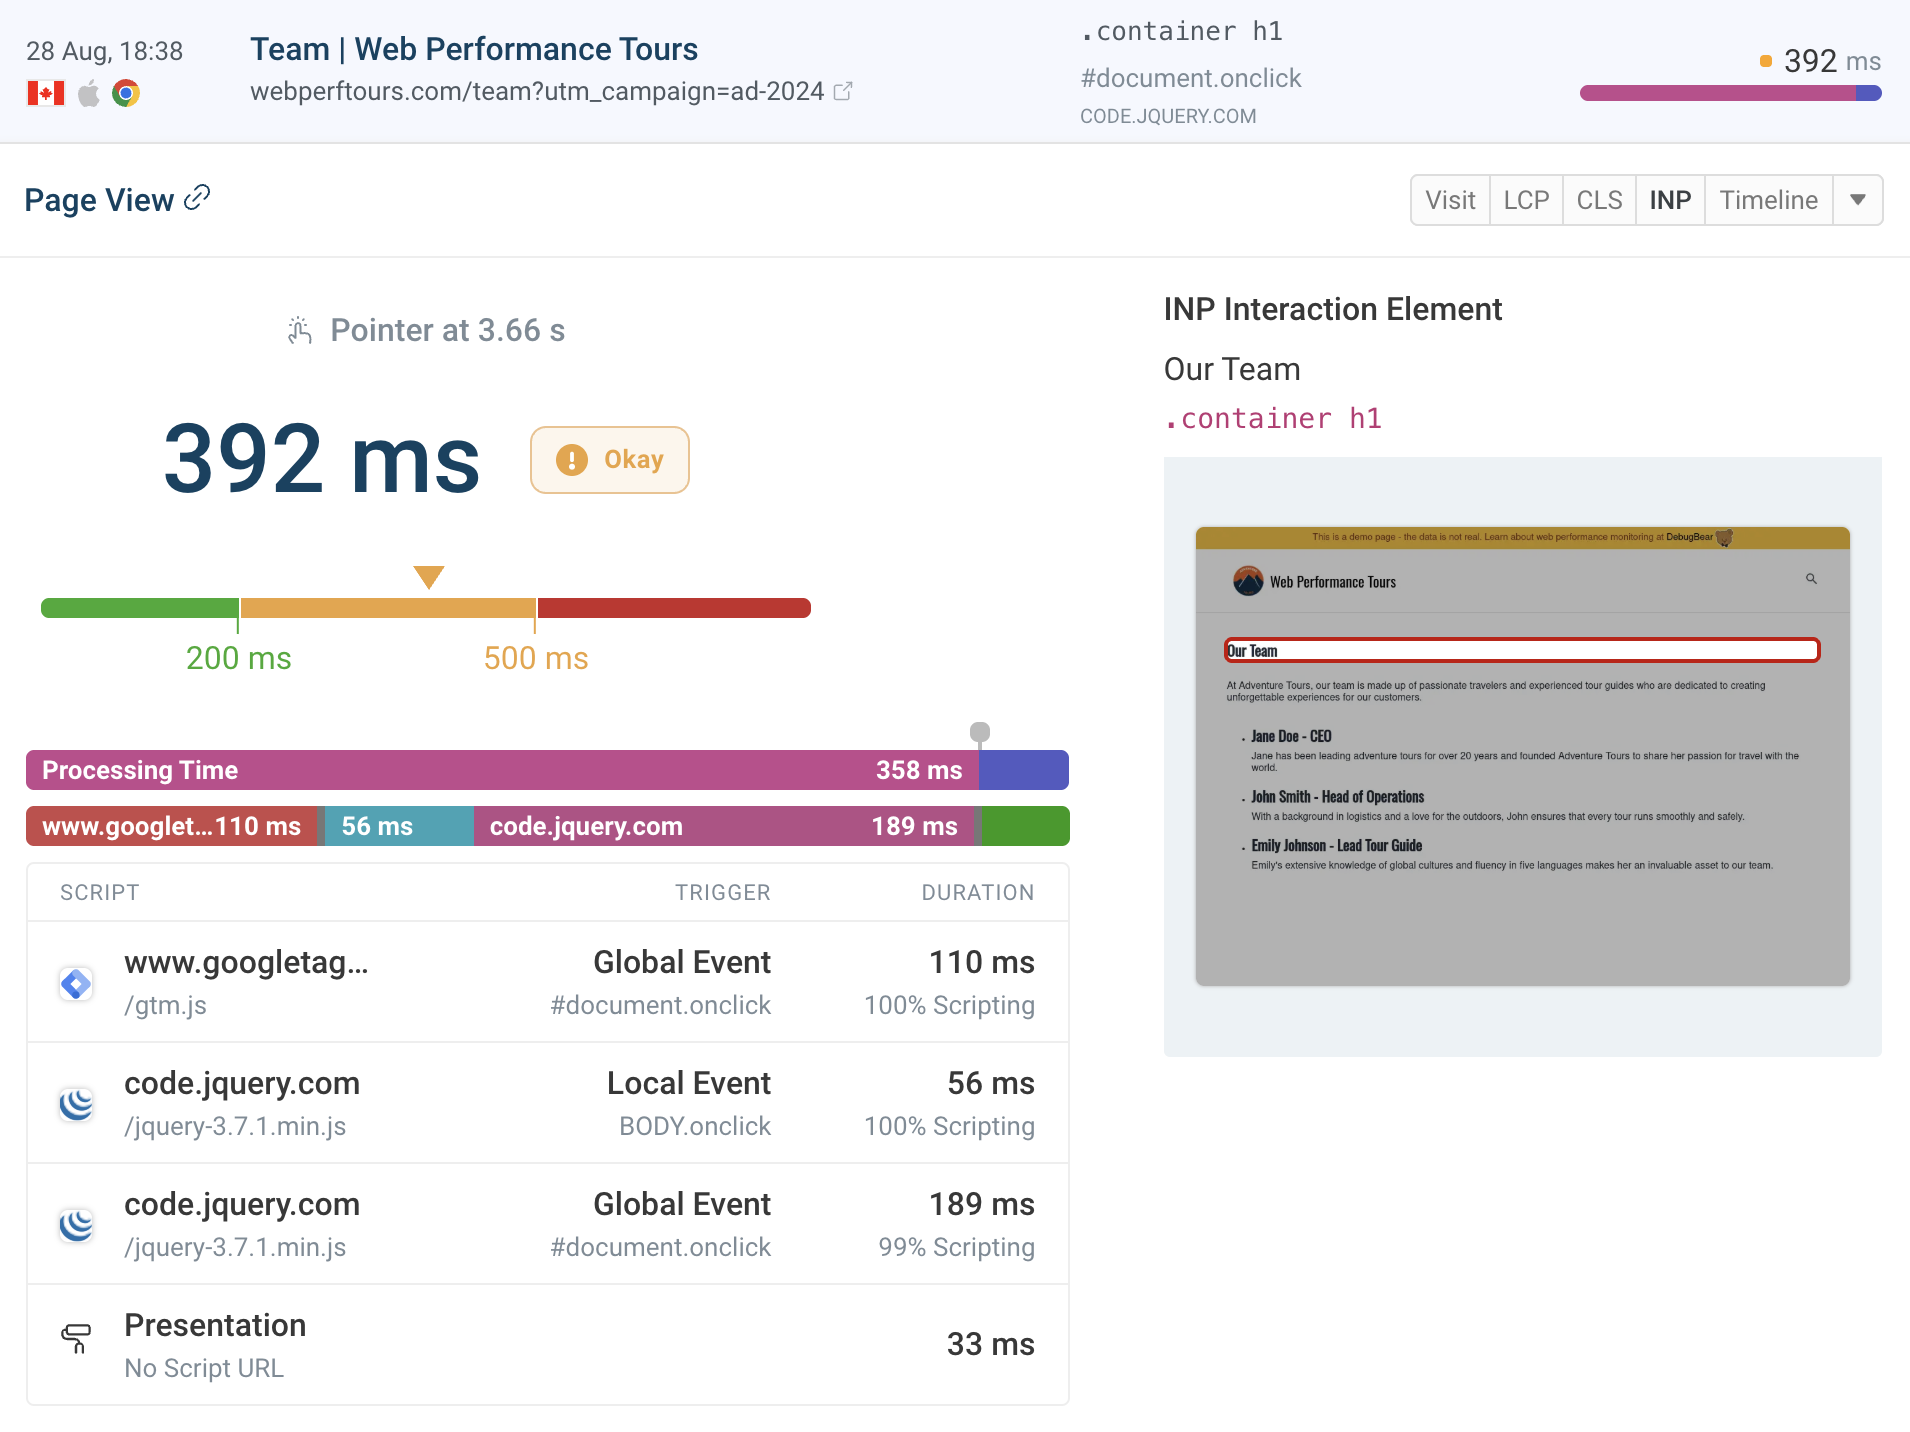Click the blue segment after Processing Time

click(1024, 770)
